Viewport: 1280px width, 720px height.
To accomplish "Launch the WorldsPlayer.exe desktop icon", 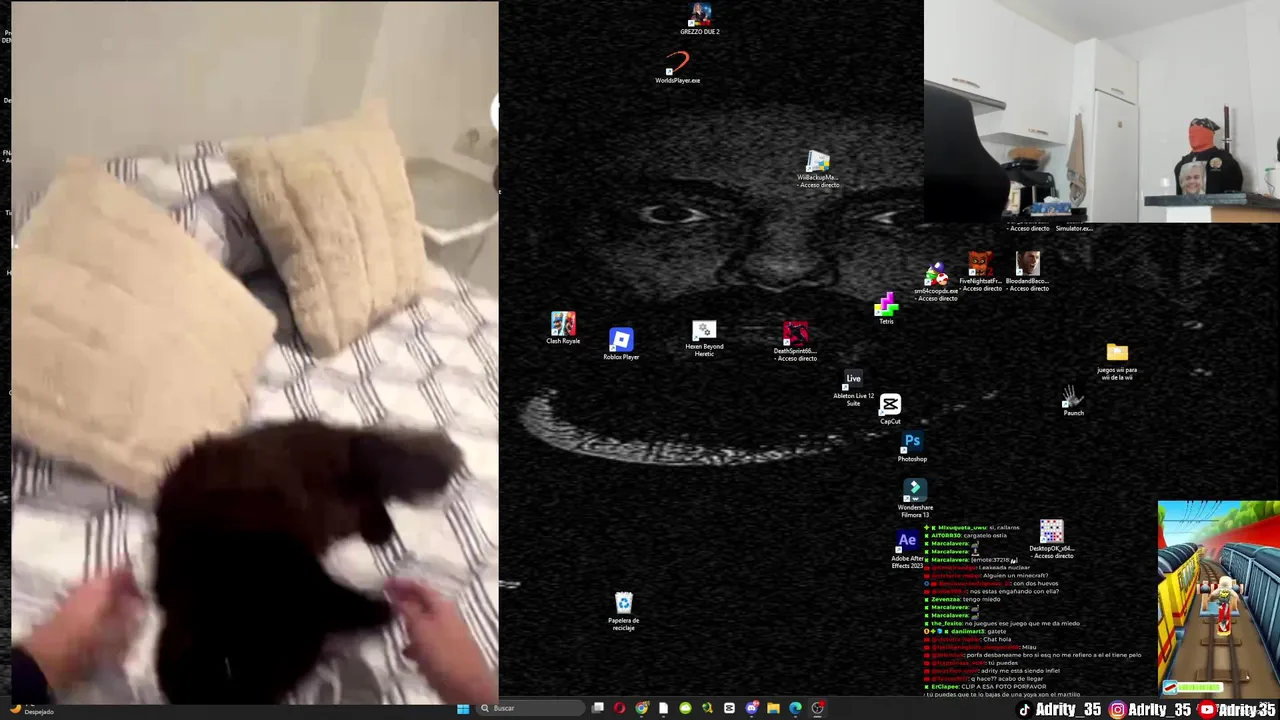I will coord(678,69).
